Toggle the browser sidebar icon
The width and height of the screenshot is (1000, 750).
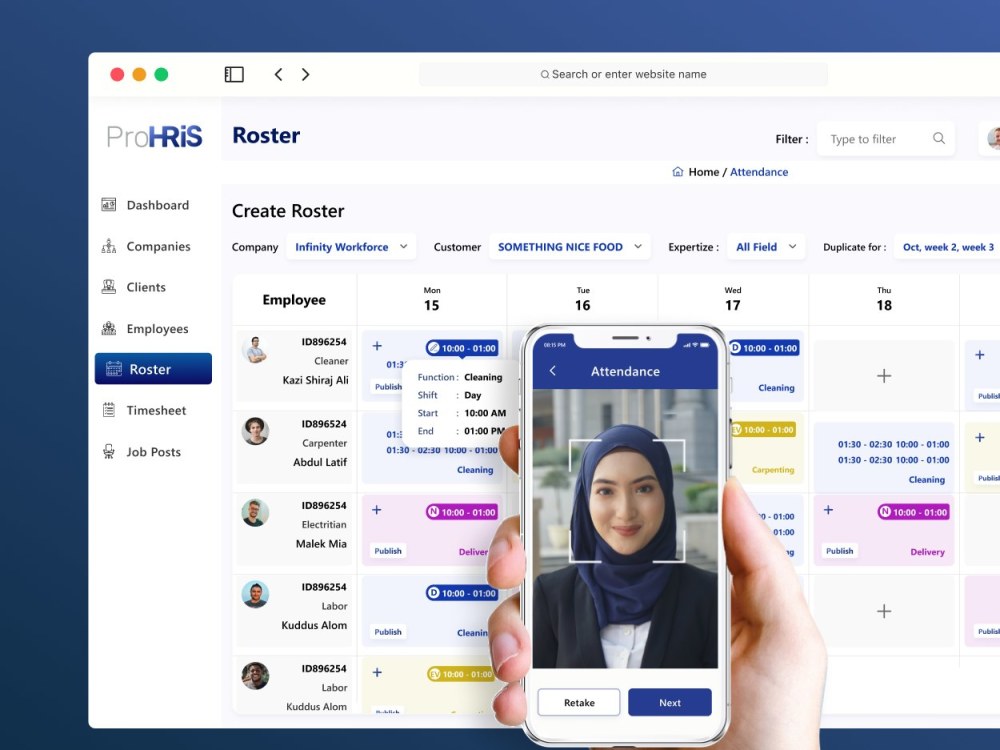(x=234, y=75)
